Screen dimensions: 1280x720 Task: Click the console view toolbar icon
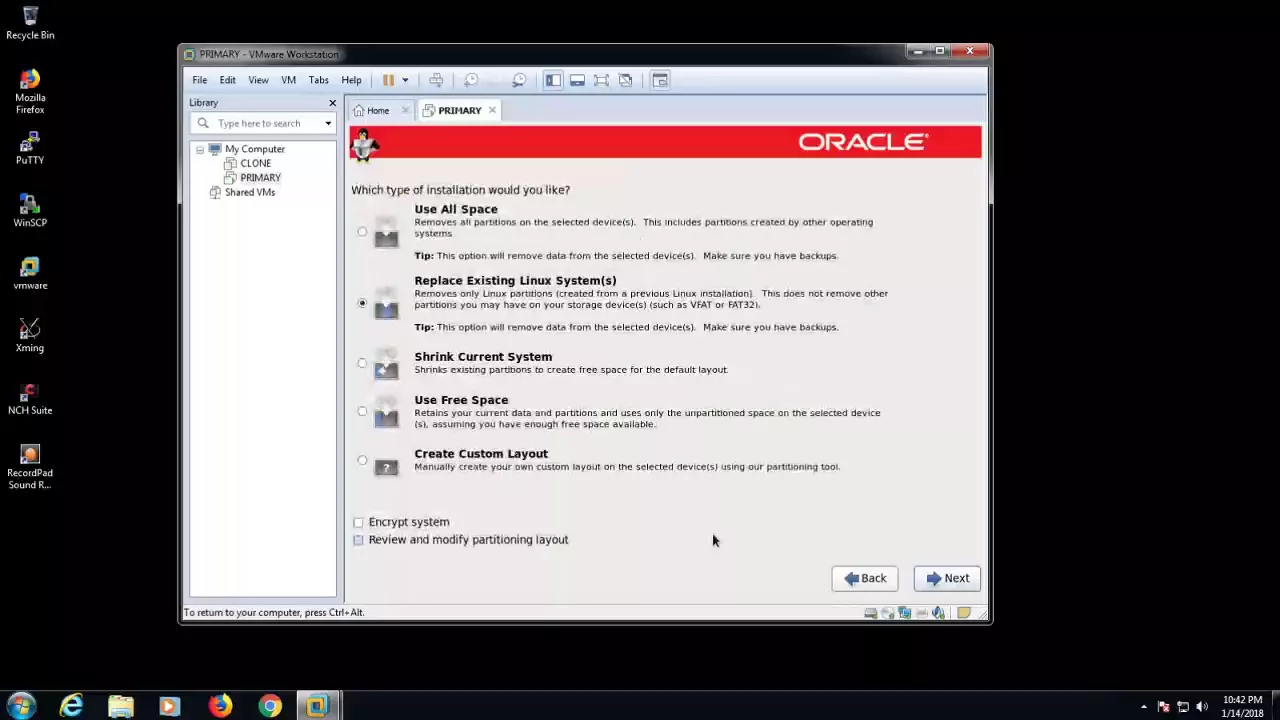pos(660,80)
